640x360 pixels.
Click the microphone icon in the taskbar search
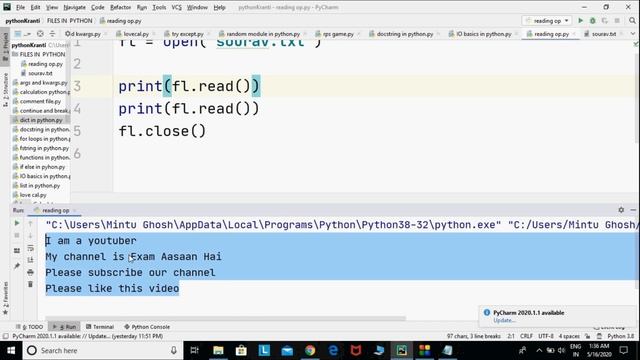173,351
